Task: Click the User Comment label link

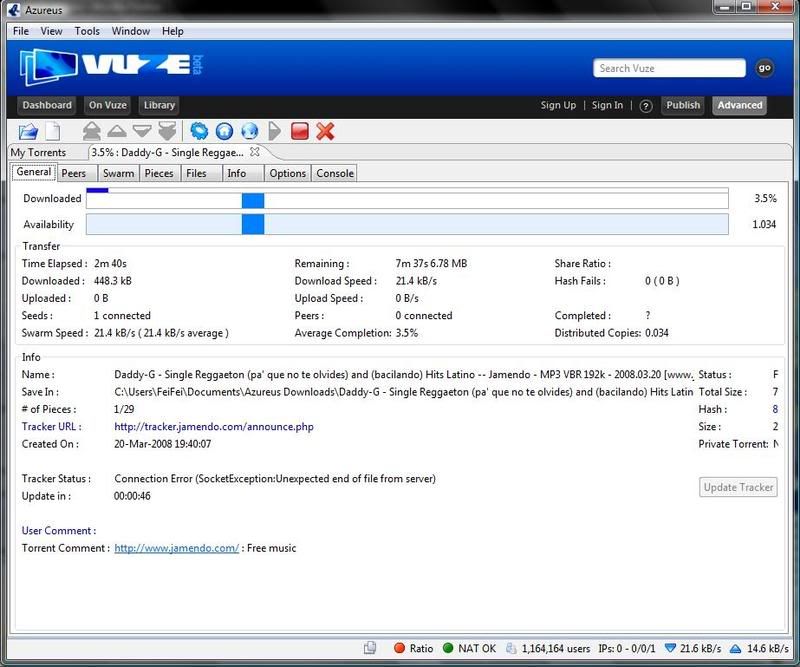Action: [59, 531]
